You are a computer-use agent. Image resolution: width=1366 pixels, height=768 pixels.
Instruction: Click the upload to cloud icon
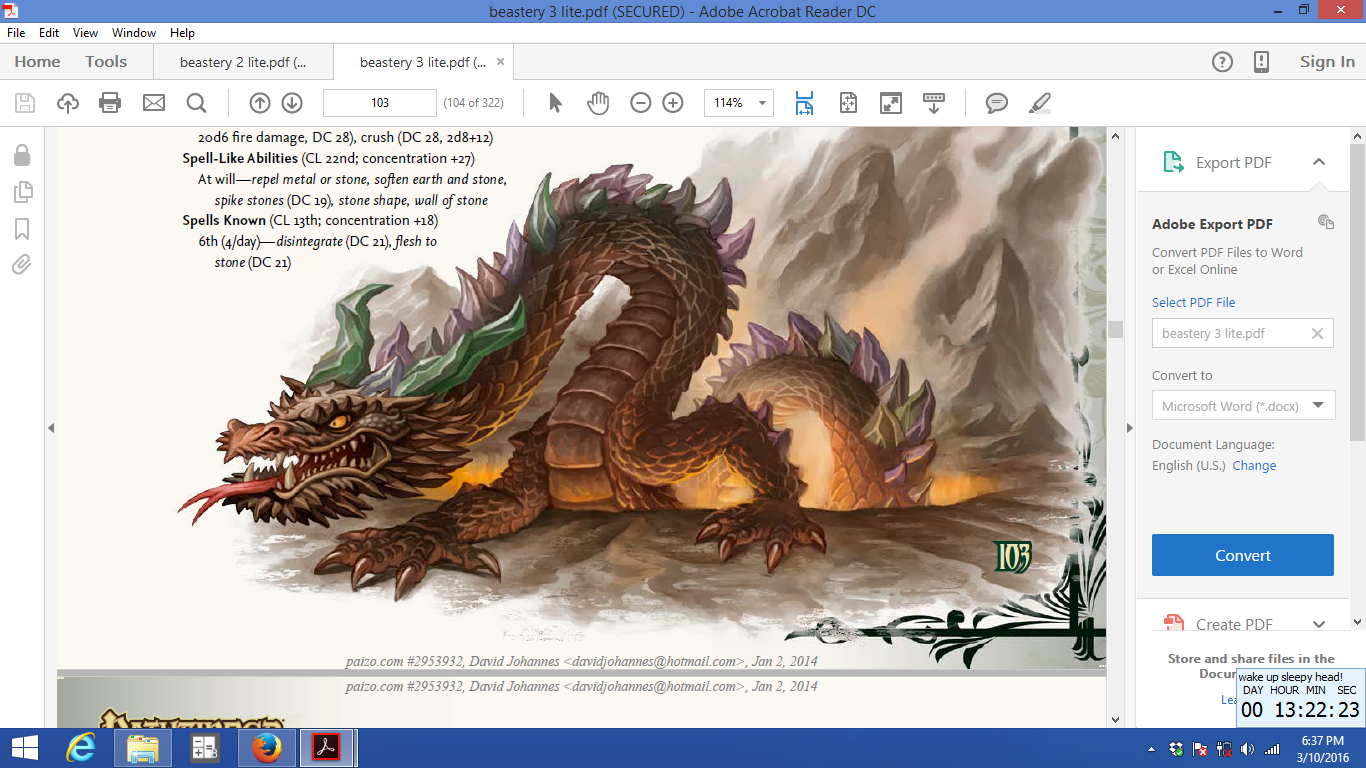point(67,102)
